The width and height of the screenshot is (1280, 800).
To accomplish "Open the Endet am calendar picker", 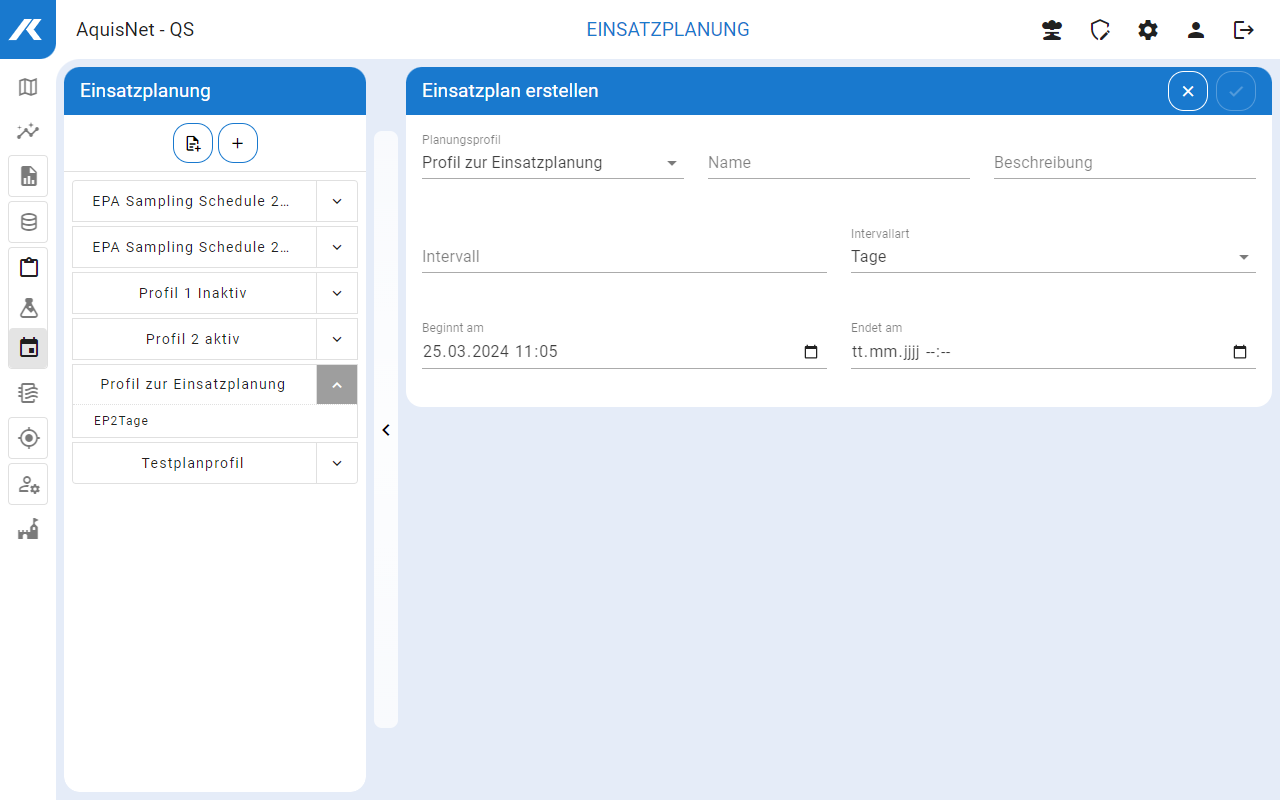I will (x=1240, y=352).
